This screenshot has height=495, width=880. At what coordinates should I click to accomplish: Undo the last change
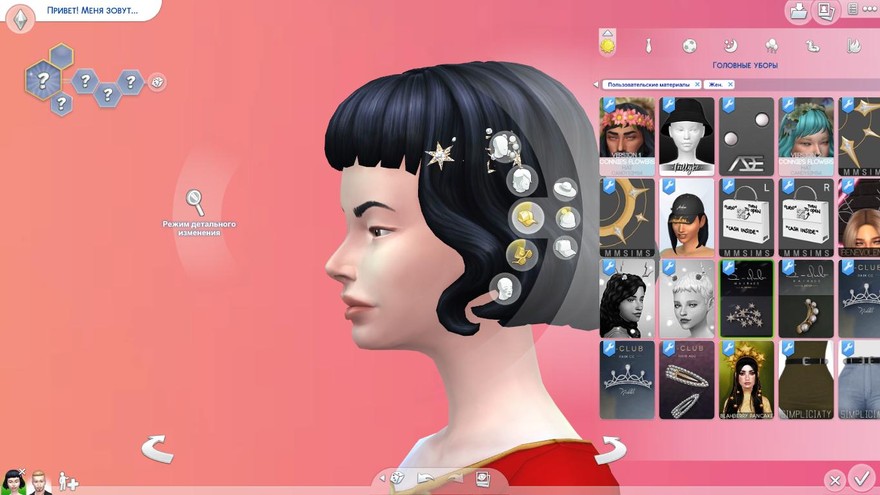point(427,479)
